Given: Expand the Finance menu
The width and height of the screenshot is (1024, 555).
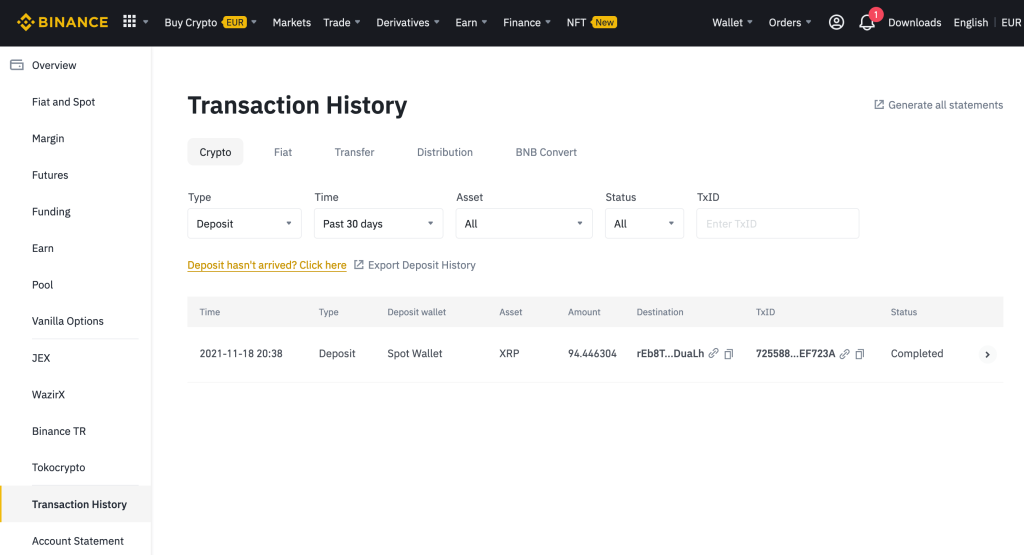Looking at the screenshot, I should [x=526, y=22].
